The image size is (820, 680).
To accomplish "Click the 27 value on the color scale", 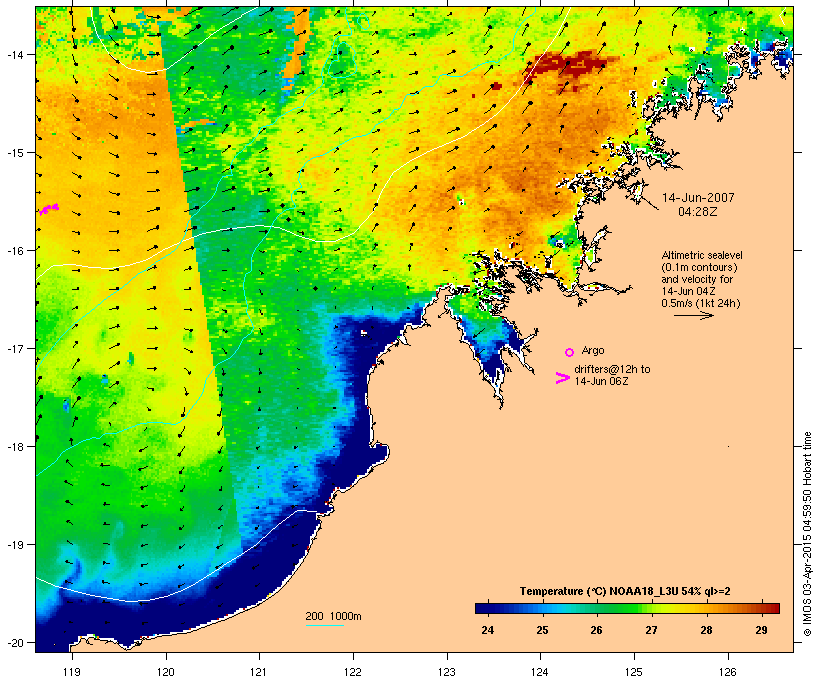I will (x=651, y=630).
